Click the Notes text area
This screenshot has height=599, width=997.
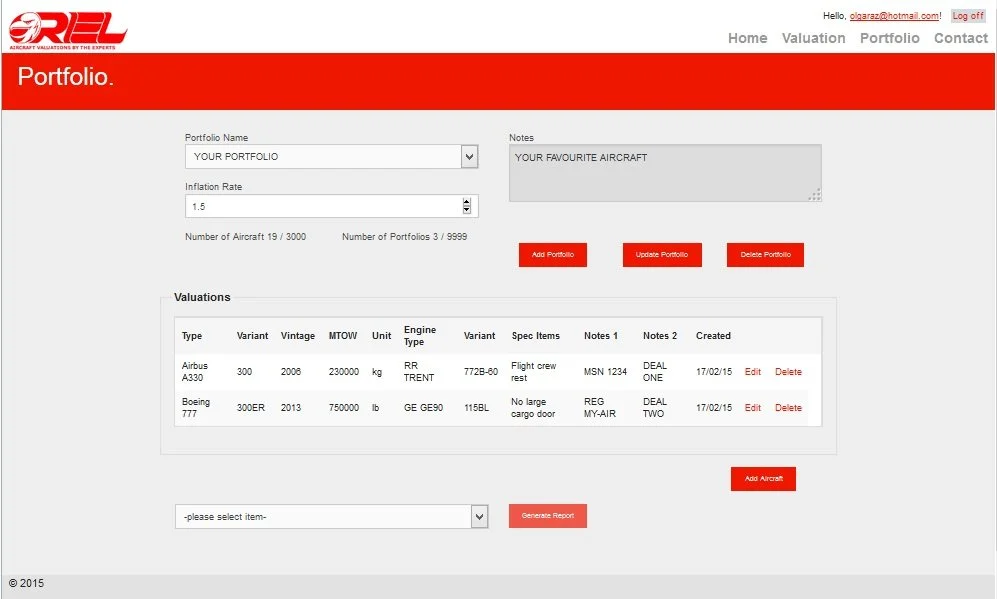point(665,173)
